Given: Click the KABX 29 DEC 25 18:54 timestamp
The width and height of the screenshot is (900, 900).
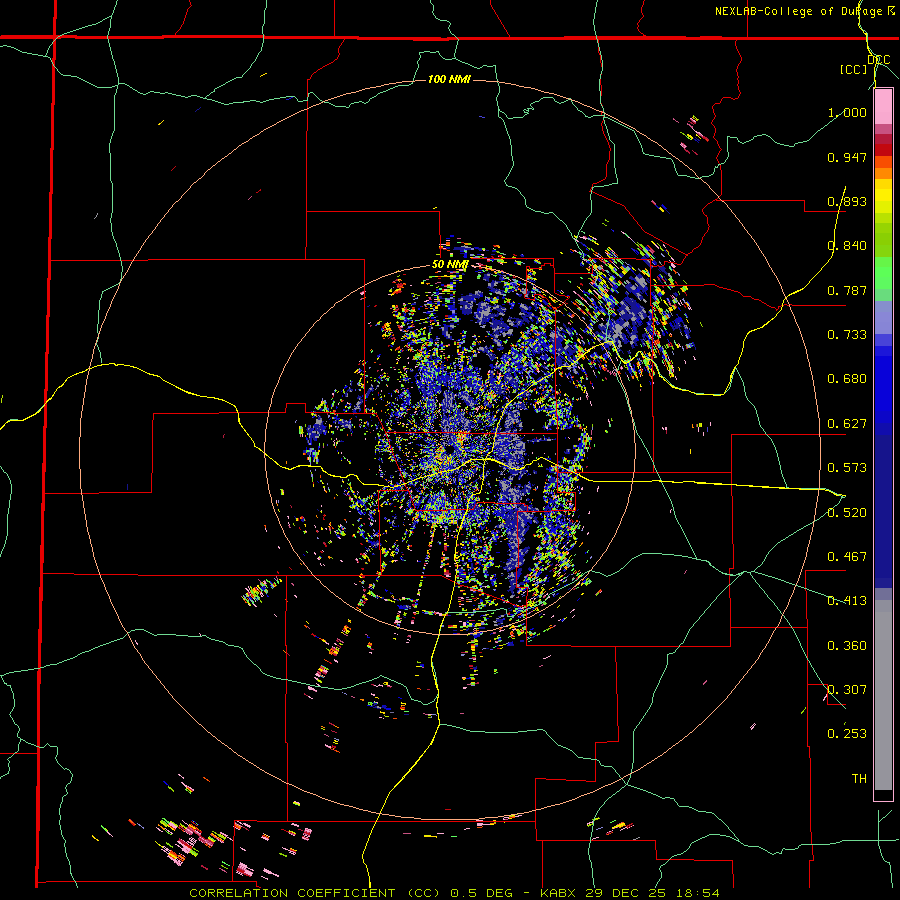Looking at the screenshot, I should pyautogui.click(x=630, y=893).
